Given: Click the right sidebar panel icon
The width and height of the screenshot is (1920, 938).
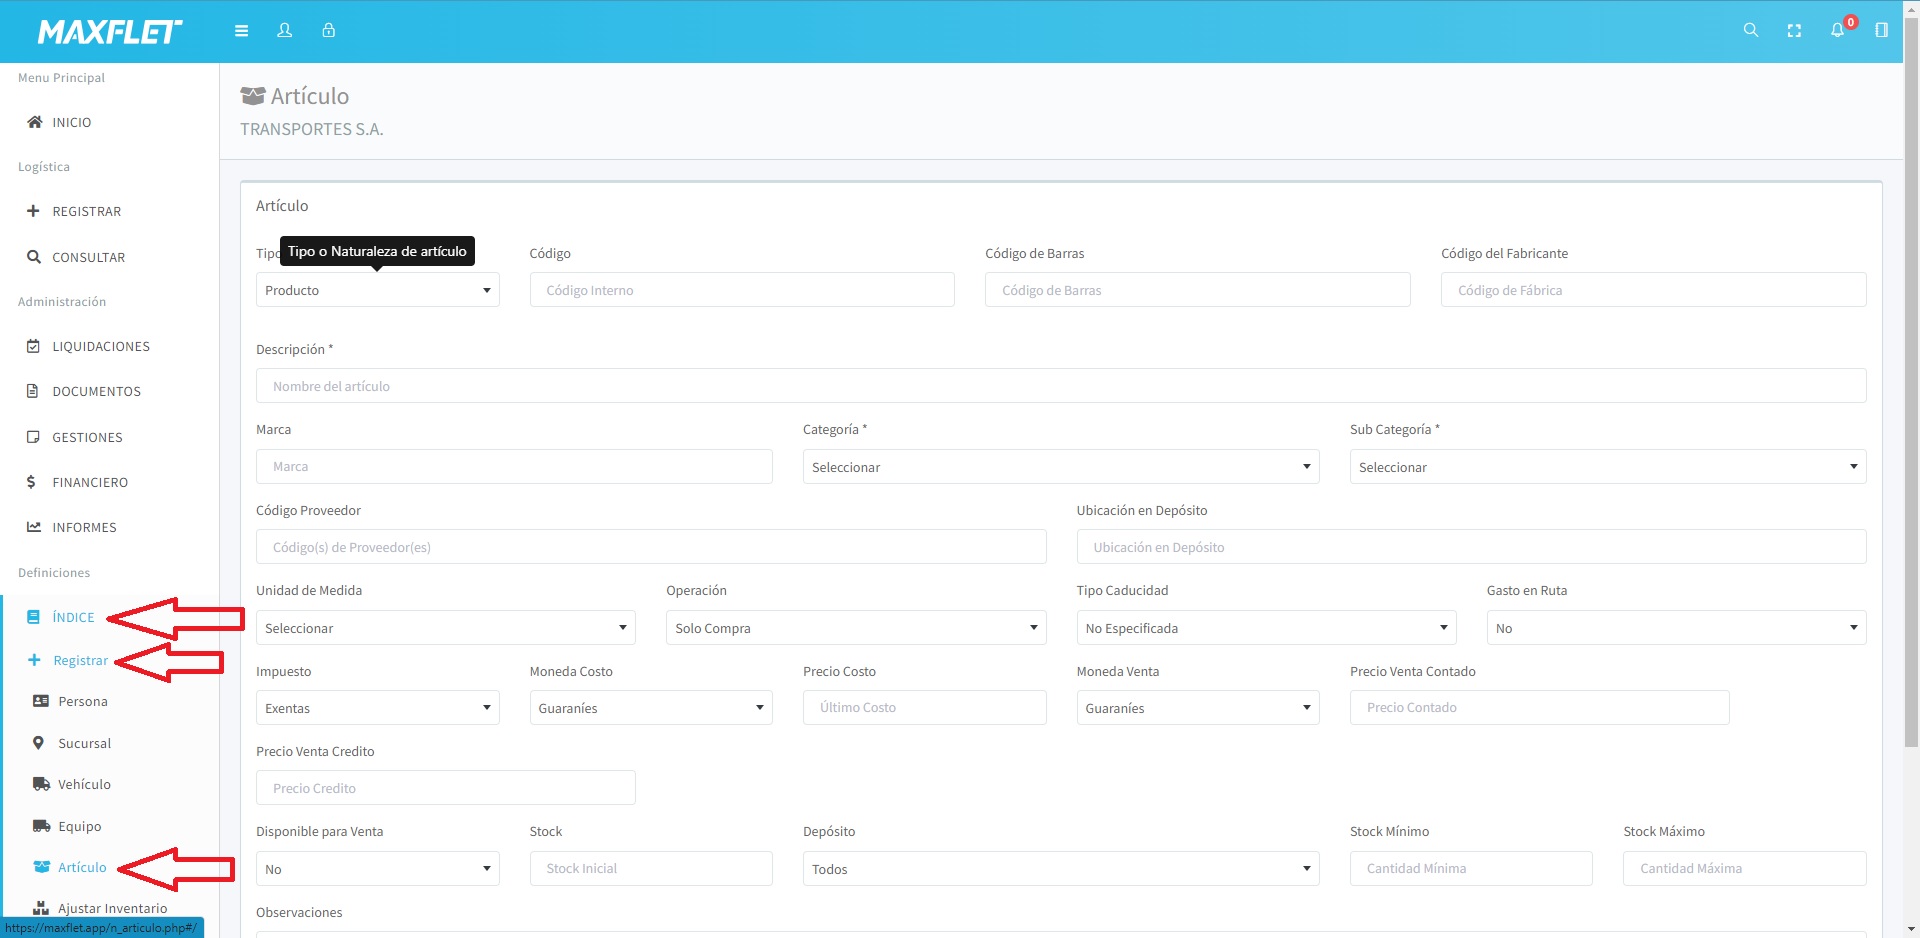Looking at the screenshot, I should 1881,31.
